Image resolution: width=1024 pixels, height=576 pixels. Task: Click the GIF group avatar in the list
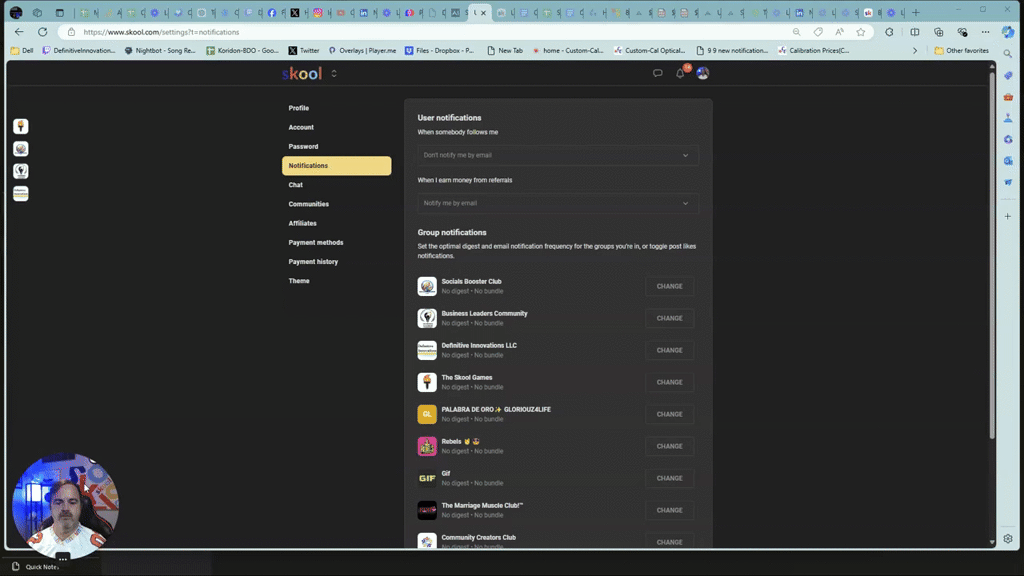(x=426, y=477)
